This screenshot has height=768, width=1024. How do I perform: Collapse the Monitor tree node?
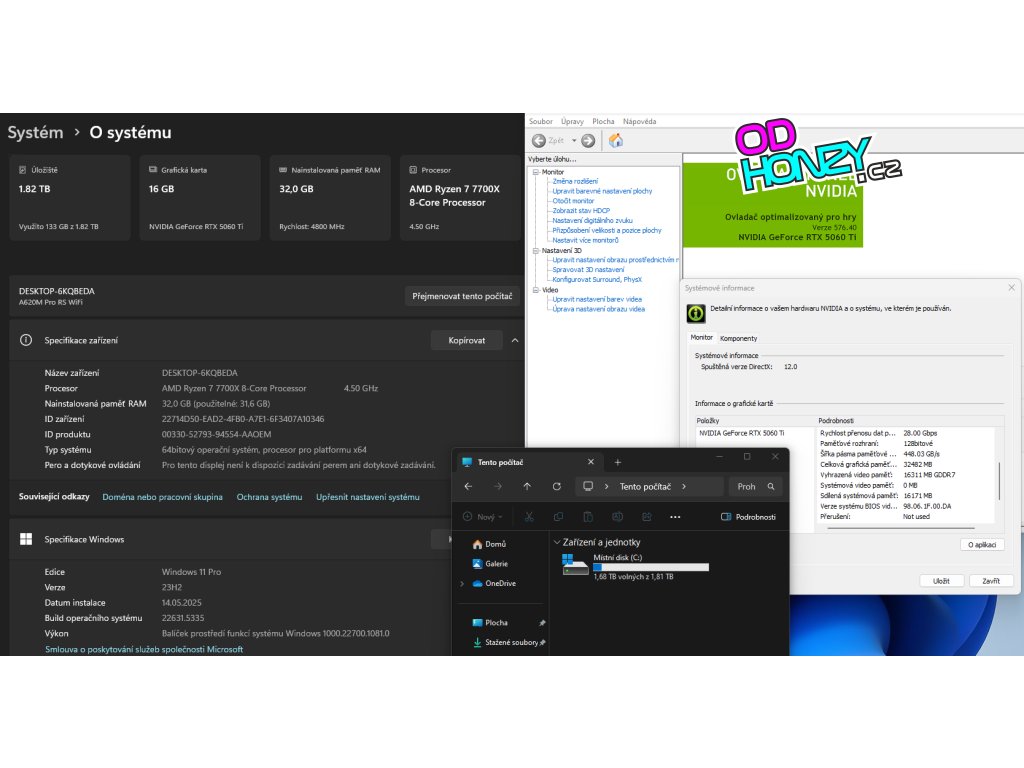536,172
